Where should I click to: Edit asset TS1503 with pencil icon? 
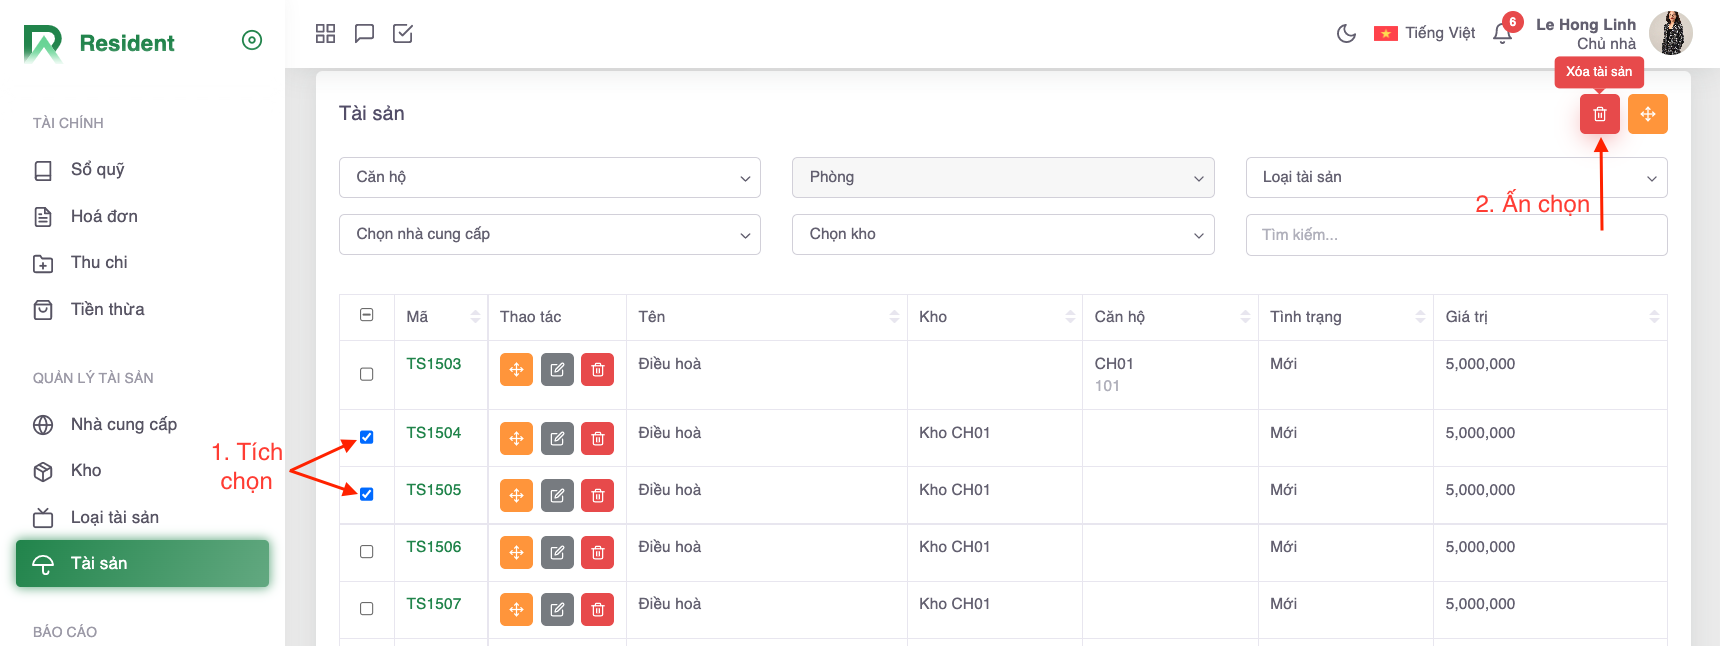(x=557, y=370)
